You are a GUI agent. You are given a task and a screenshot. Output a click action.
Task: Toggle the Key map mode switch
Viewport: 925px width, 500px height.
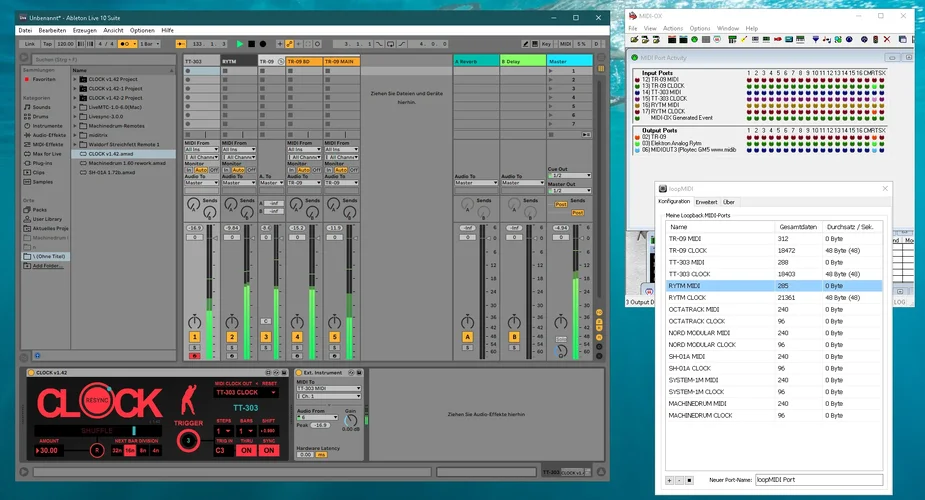[x=546, y=44]
